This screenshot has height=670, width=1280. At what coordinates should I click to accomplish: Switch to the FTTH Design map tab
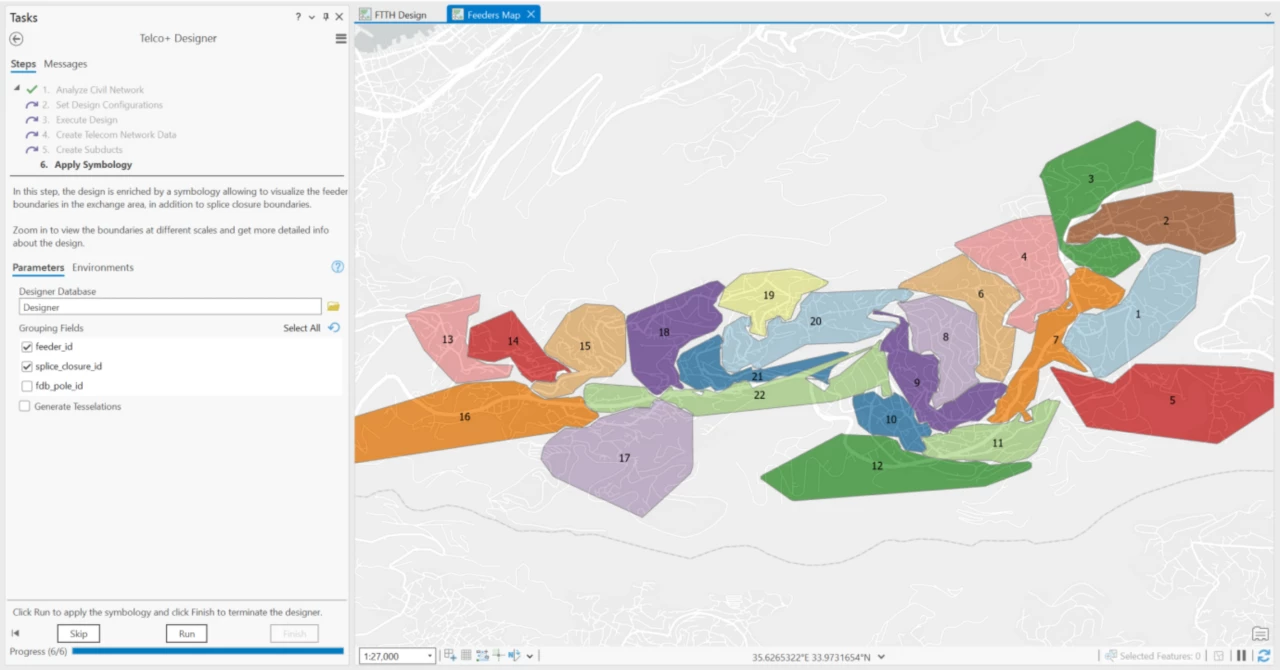tap(393, 15)
